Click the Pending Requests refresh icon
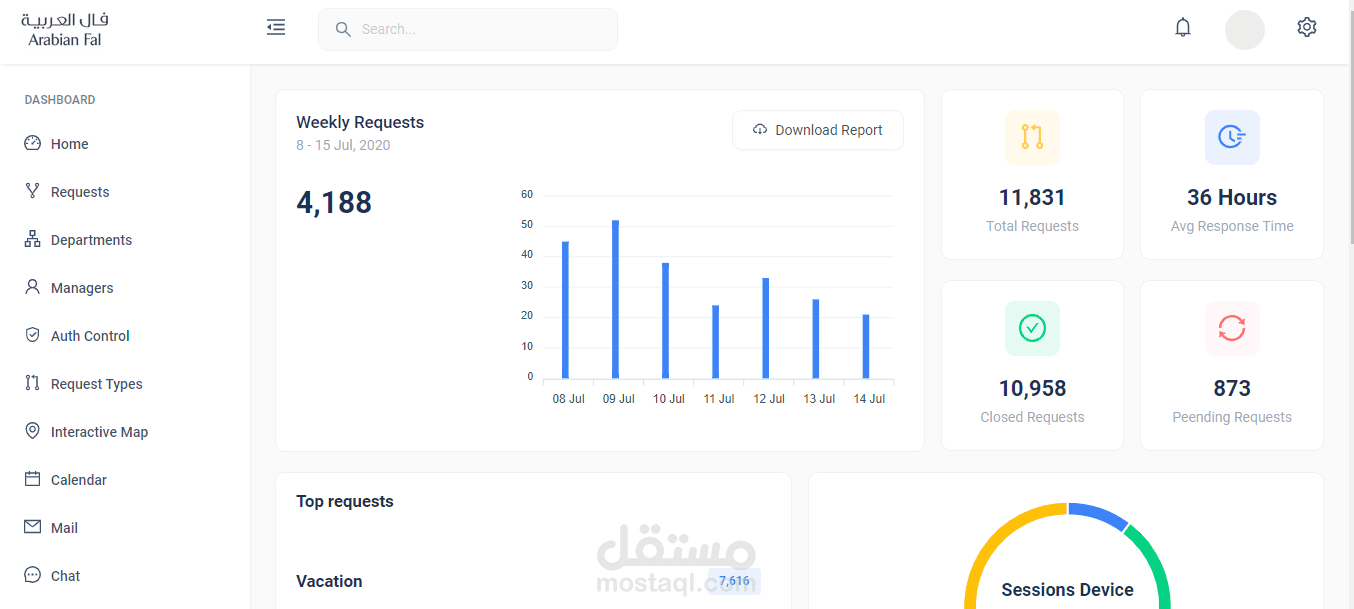The width and height of the screenshot is (1354, 609). pos(1232,328)
